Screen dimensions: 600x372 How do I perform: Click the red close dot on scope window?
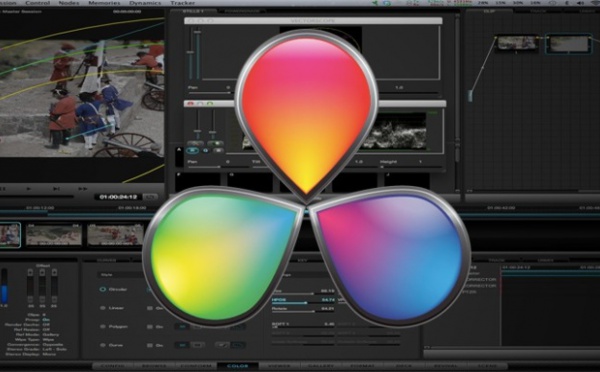(x=191, y=103)
